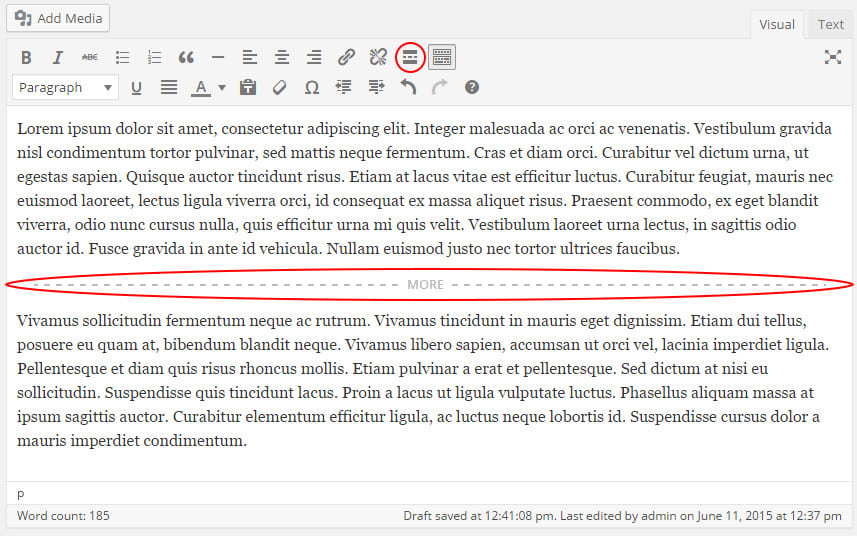Expand the text color dropdown arrow
857x536 pixels.
[222, 88]
